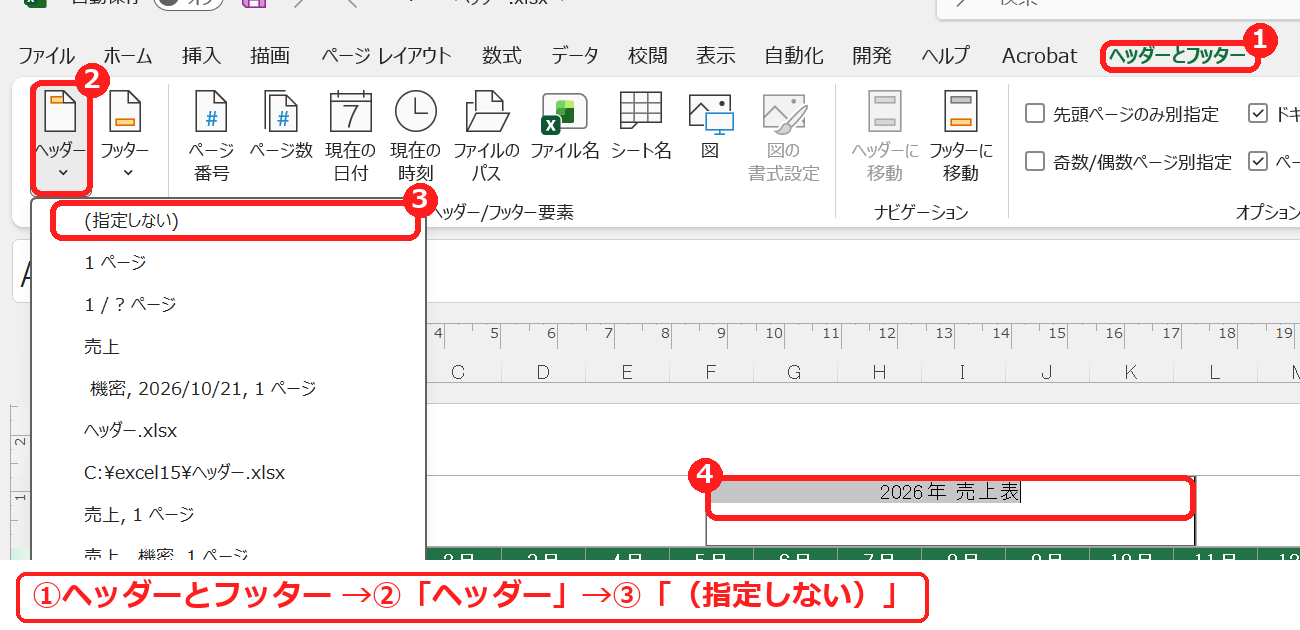1300x630 pixels.
Task: Toggle the checked ペー… option checkbox
Action: pyautogui.click(x=1258, y=160)
